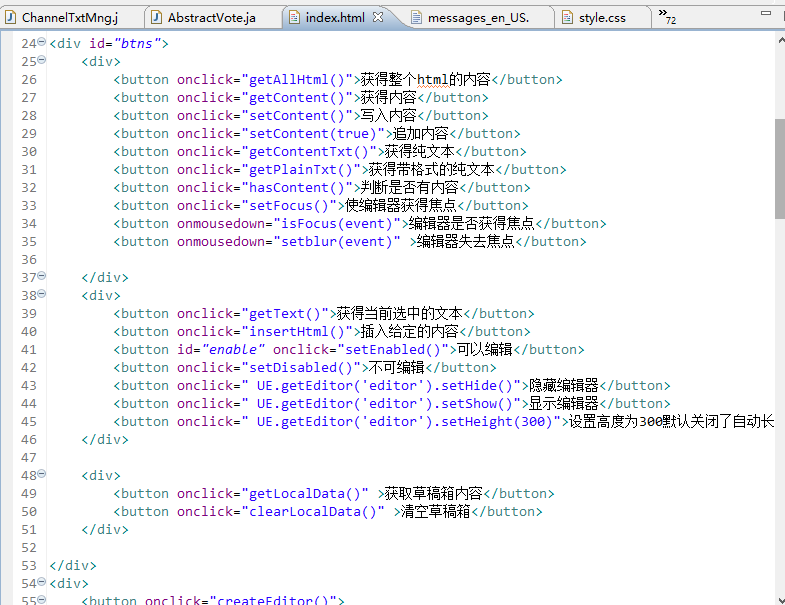Click on clearLocalData() in line 50
785x605 pixels.
coord(313,512)
